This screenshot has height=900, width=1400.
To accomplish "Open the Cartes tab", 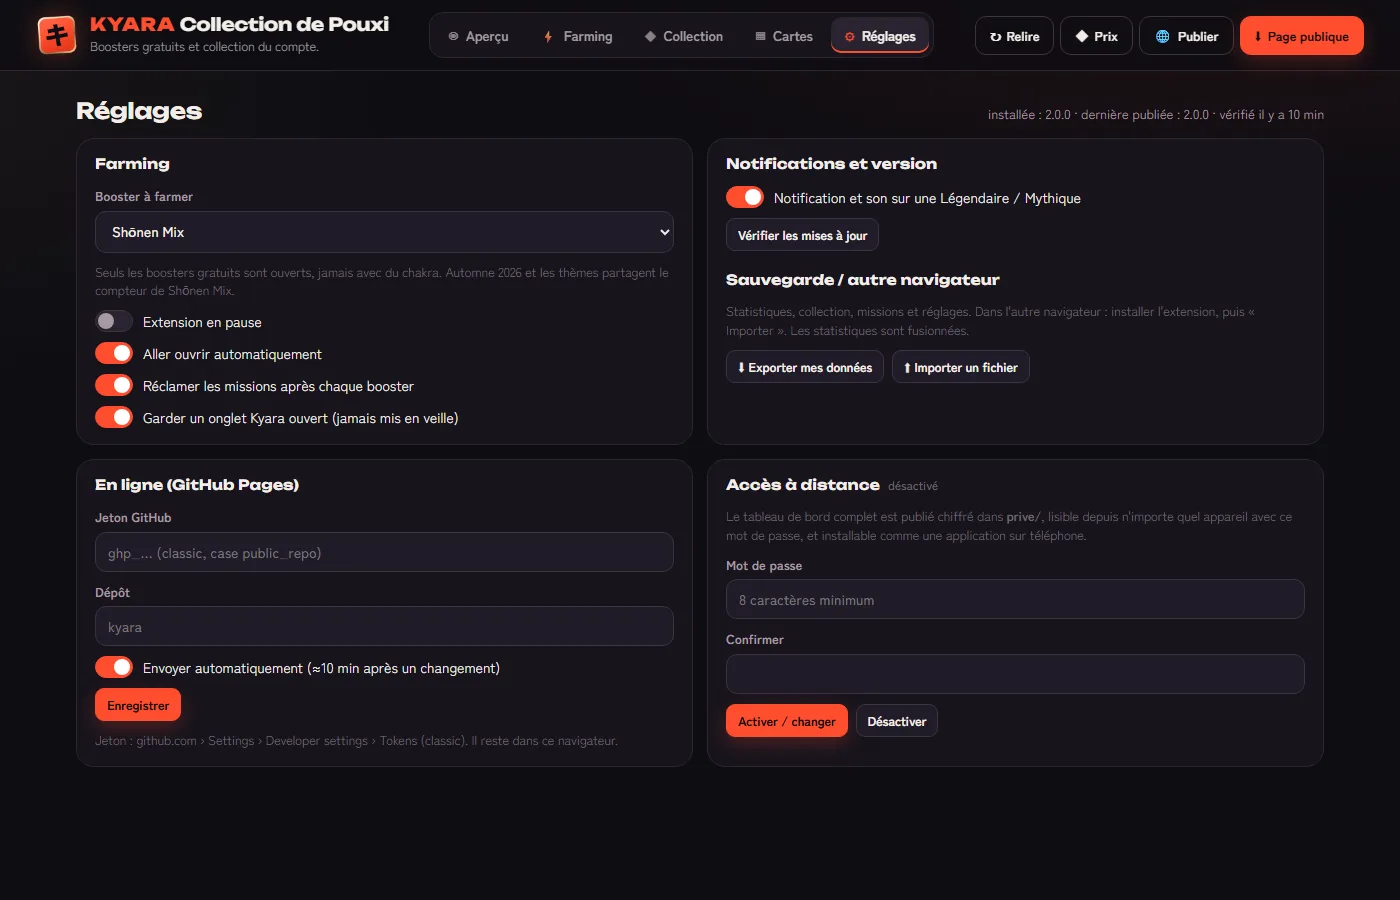I will point(784,36).
